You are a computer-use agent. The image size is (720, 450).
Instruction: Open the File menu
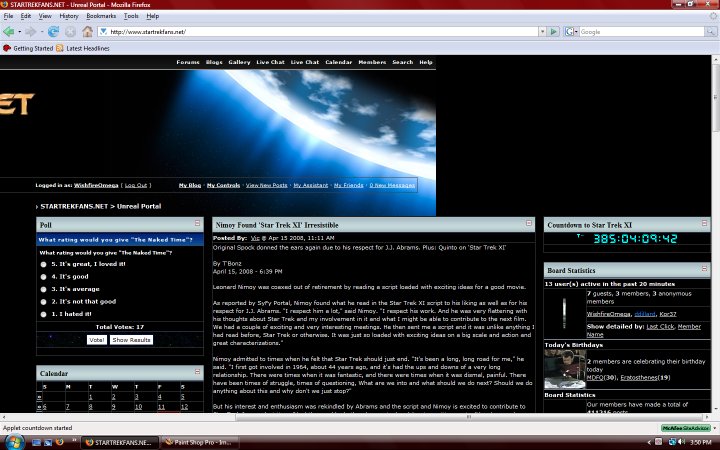(8, 16)
